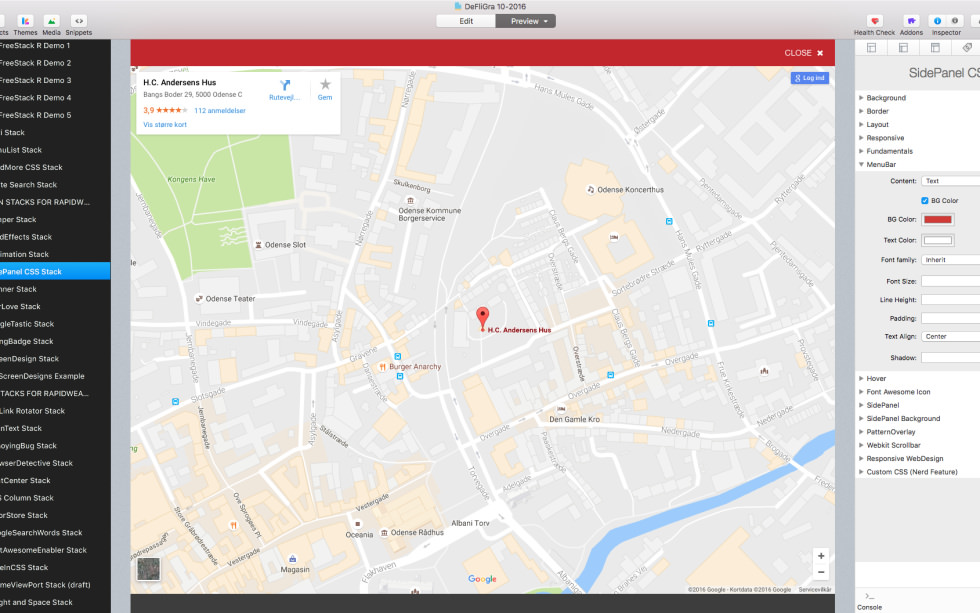Click the Font Size input field

pos(950,282)
